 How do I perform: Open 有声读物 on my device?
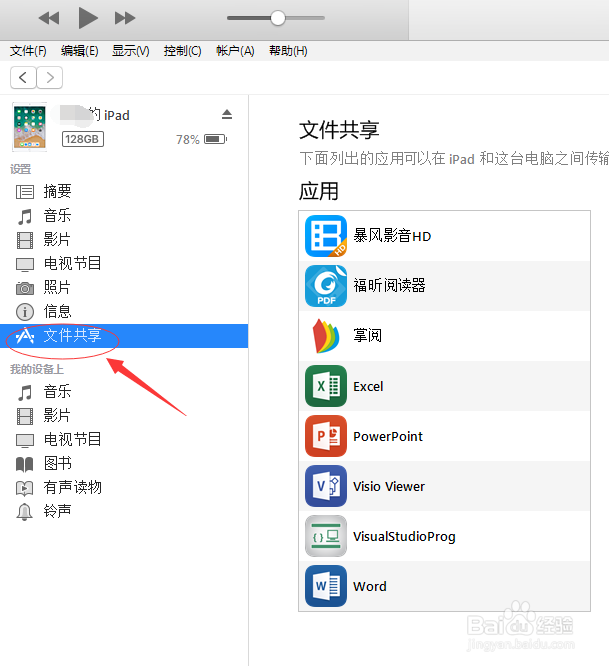[x=124, y=487]
